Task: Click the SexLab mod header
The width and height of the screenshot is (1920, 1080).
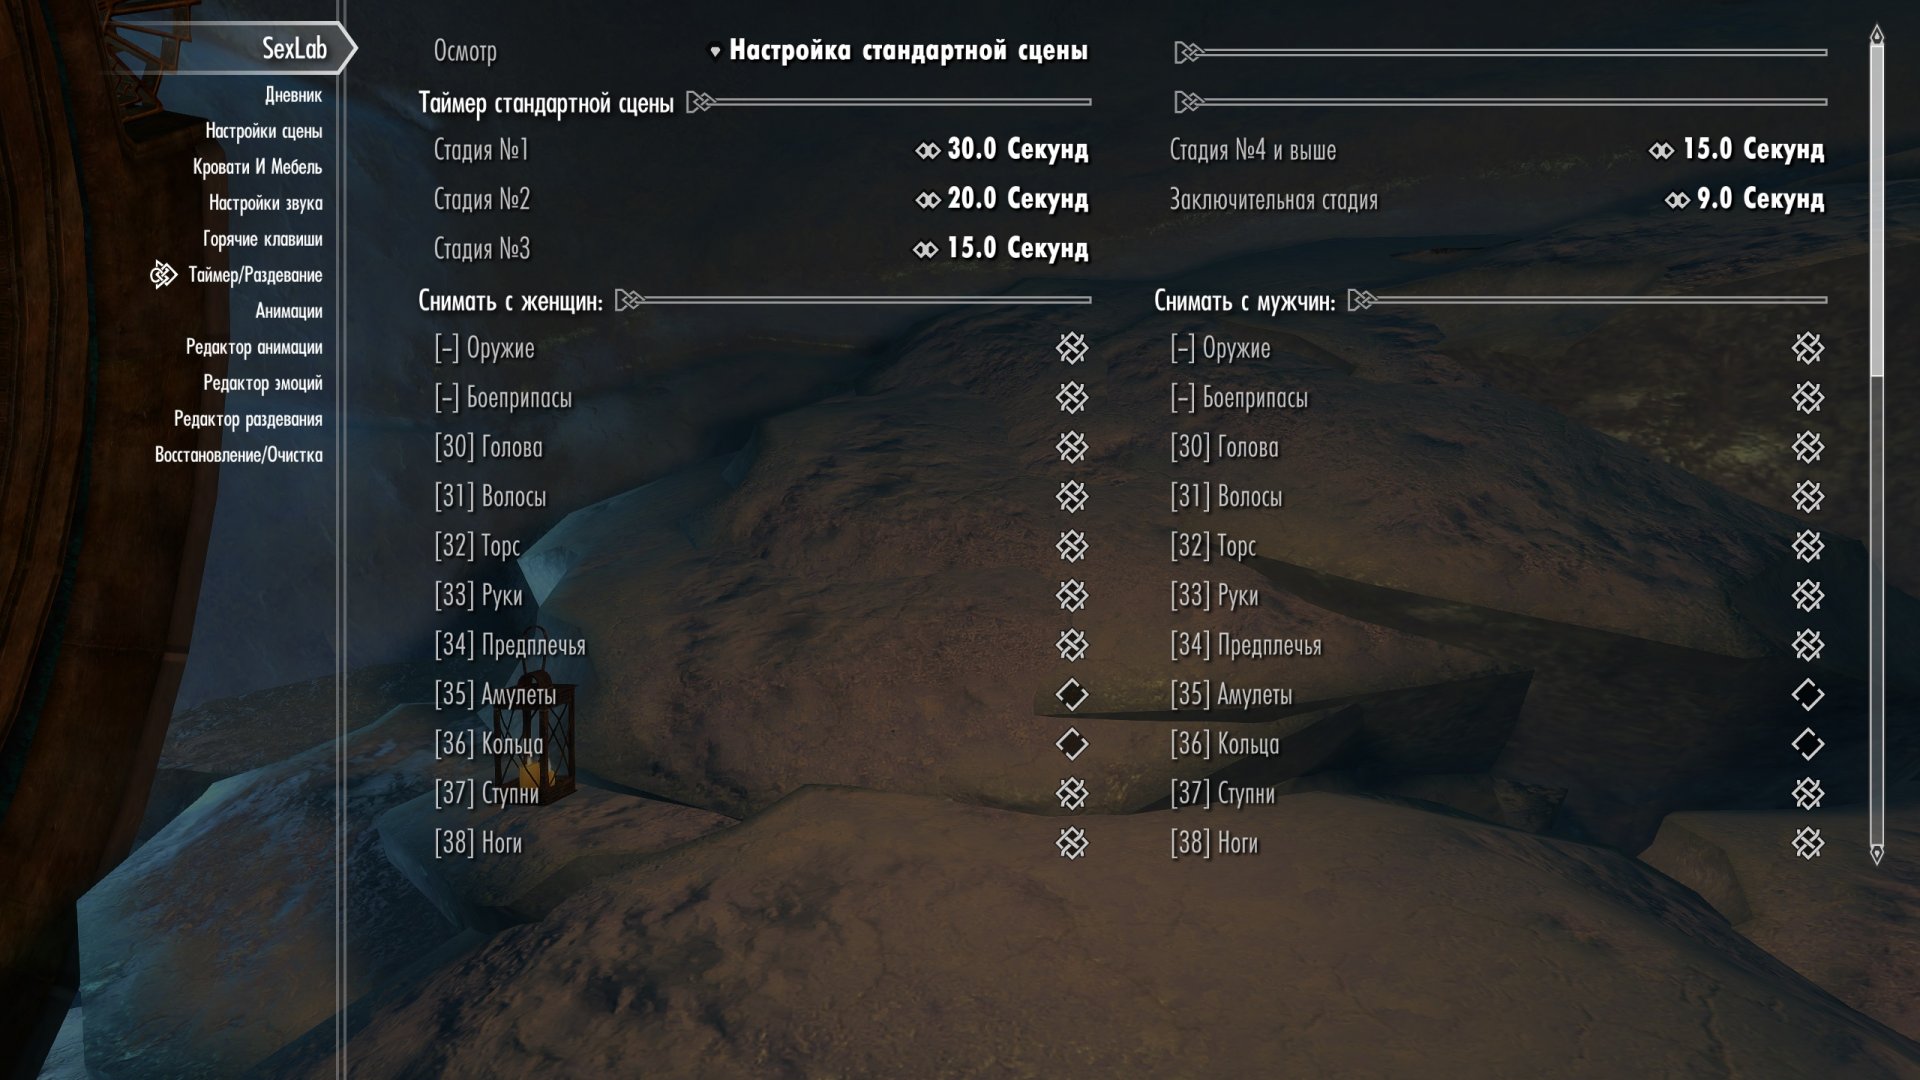Action: point(294,48)
